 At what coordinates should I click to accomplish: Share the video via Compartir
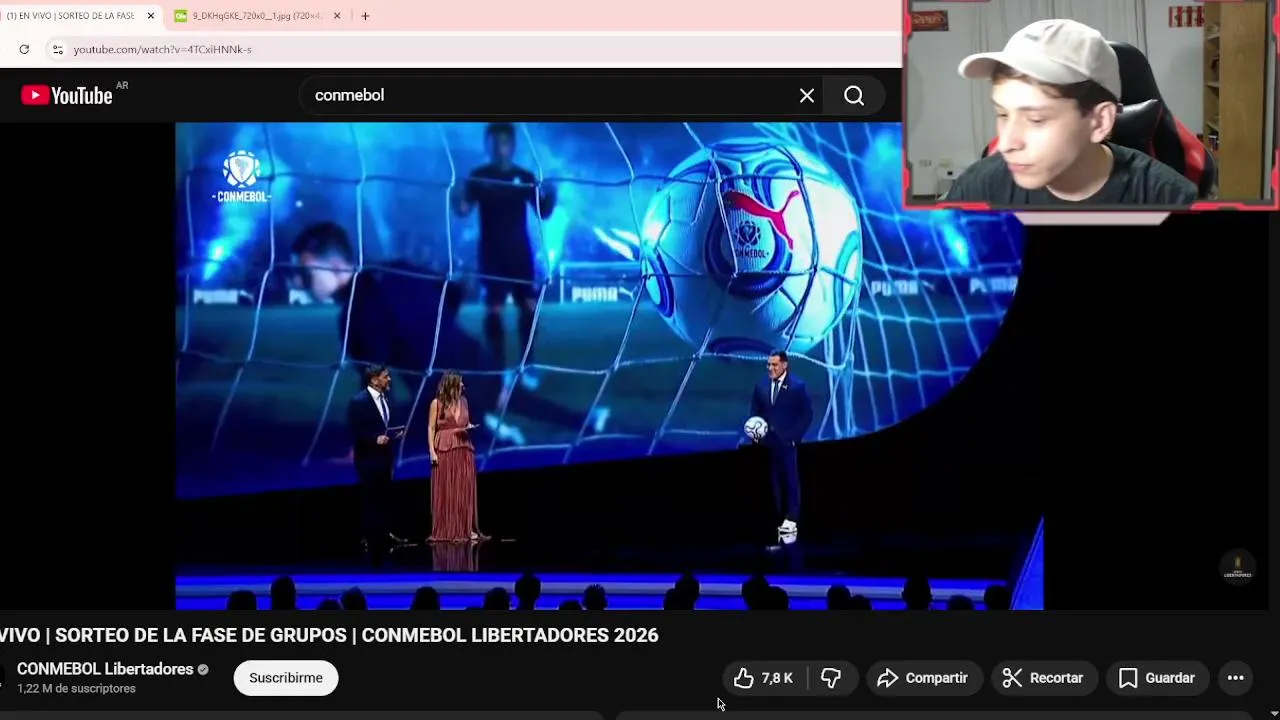click(923, 678)
